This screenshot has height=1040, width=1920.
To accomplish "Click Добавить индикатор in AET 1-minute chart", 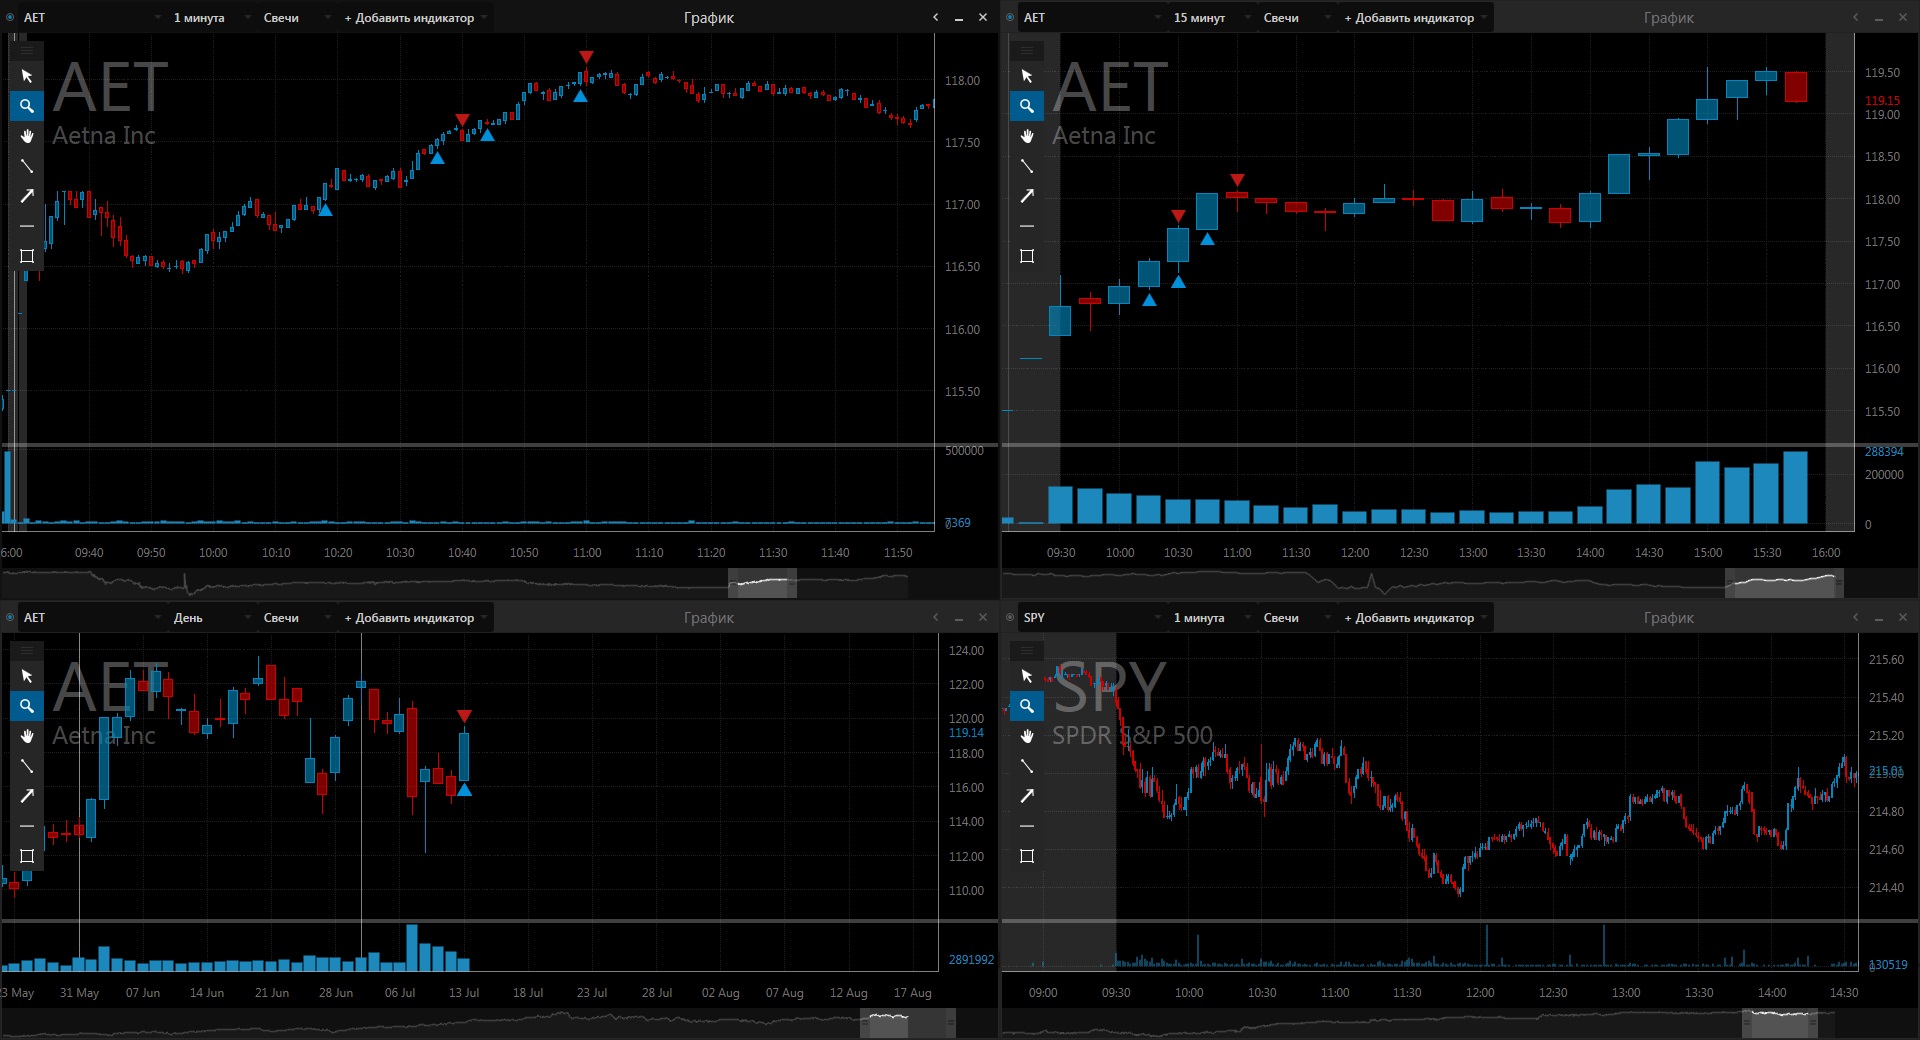I will 414,18.
